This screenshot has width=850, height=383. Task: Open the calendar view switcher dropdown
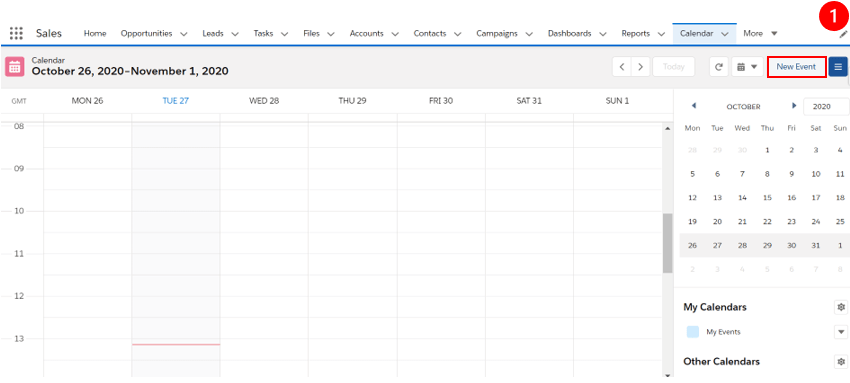tap(747, 67)
